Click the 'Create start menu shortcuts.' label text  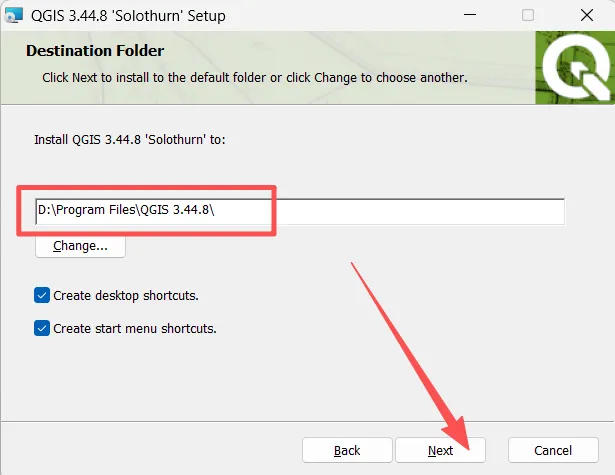pos(135,328)
